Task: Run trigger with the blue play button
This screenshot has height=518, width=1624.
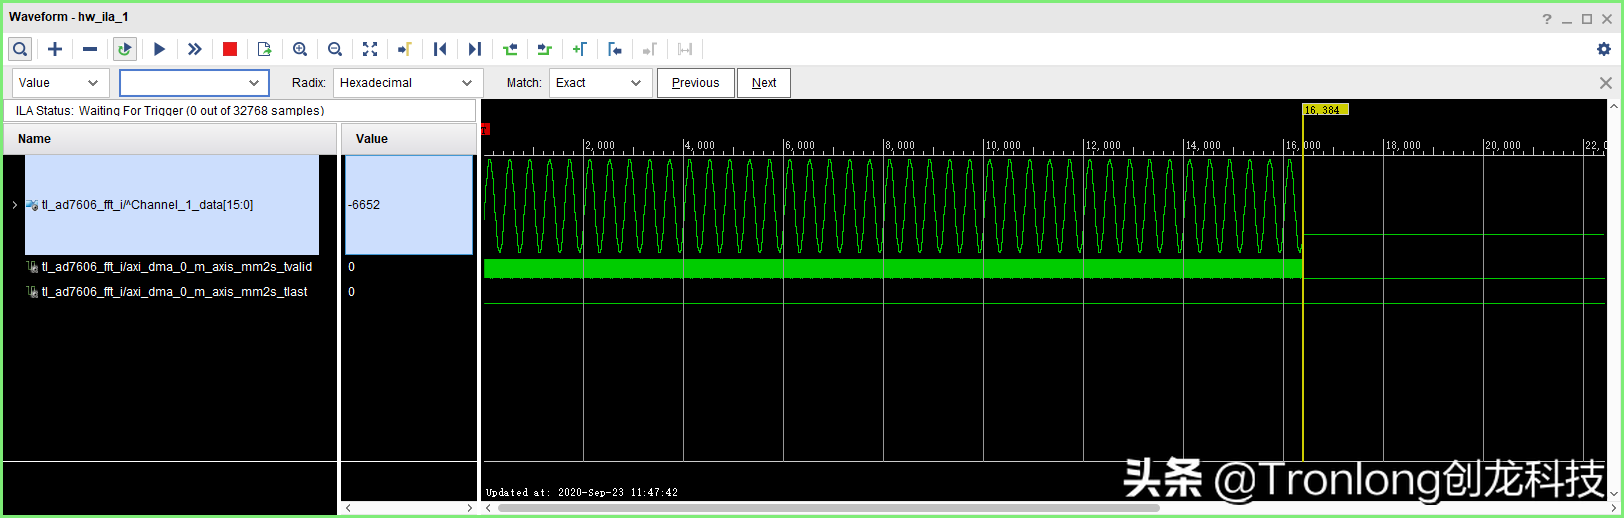Action: pyautogui.click(x=159, y=49)
